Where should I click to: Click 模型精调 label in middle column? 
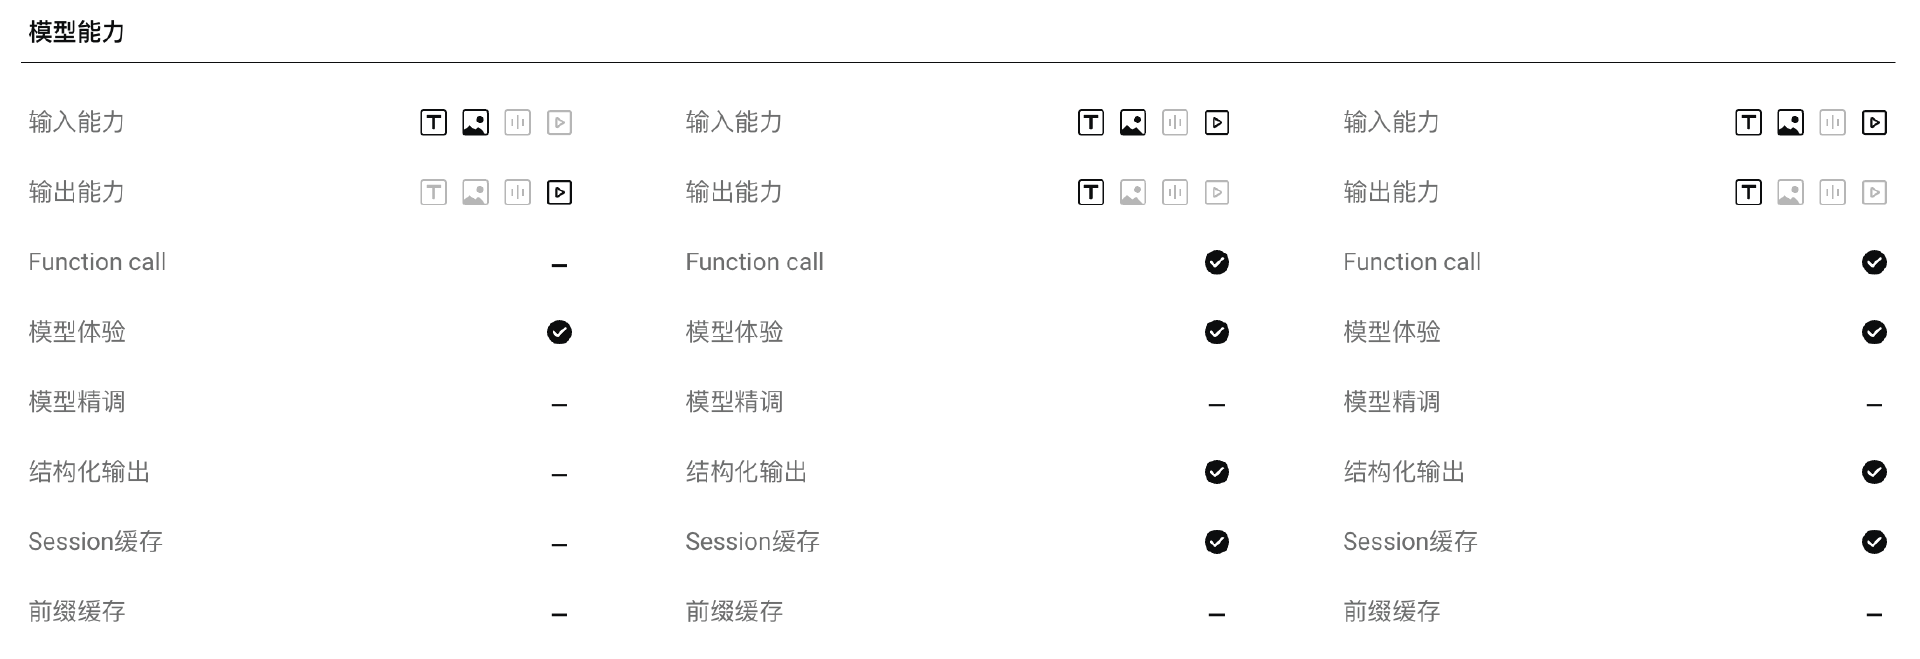[734, 402]
